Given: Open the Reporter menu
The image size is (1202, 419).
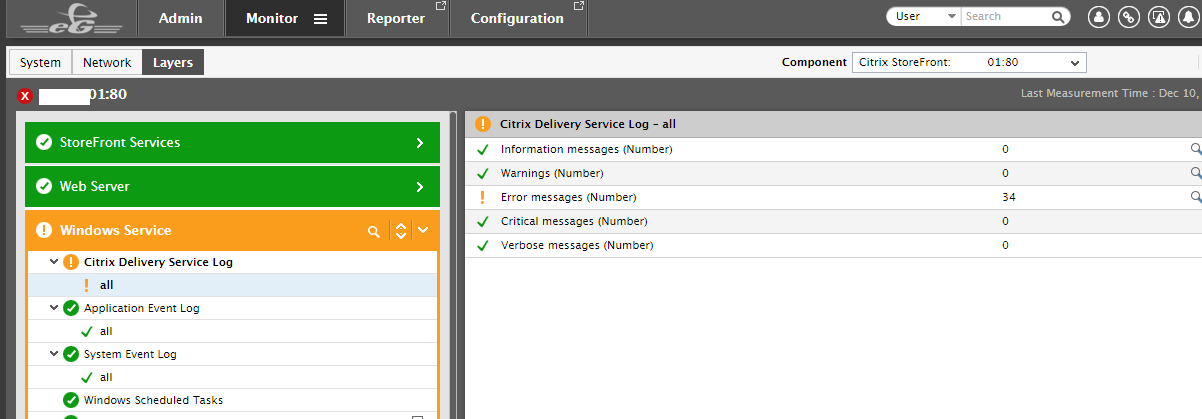Looking at the screenshot, I should point(396,18).
